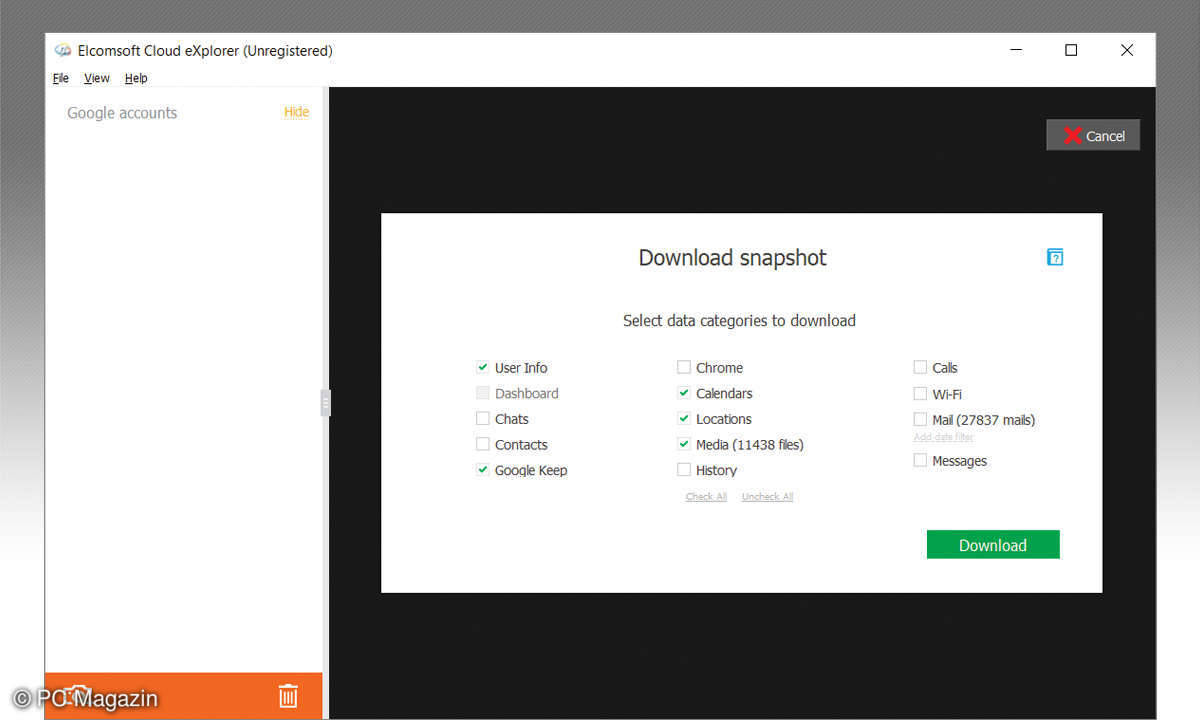The width and height of the screenshot is (1200, 720).
Task: Enable the Chats category
Action: [x=483, y=419]
